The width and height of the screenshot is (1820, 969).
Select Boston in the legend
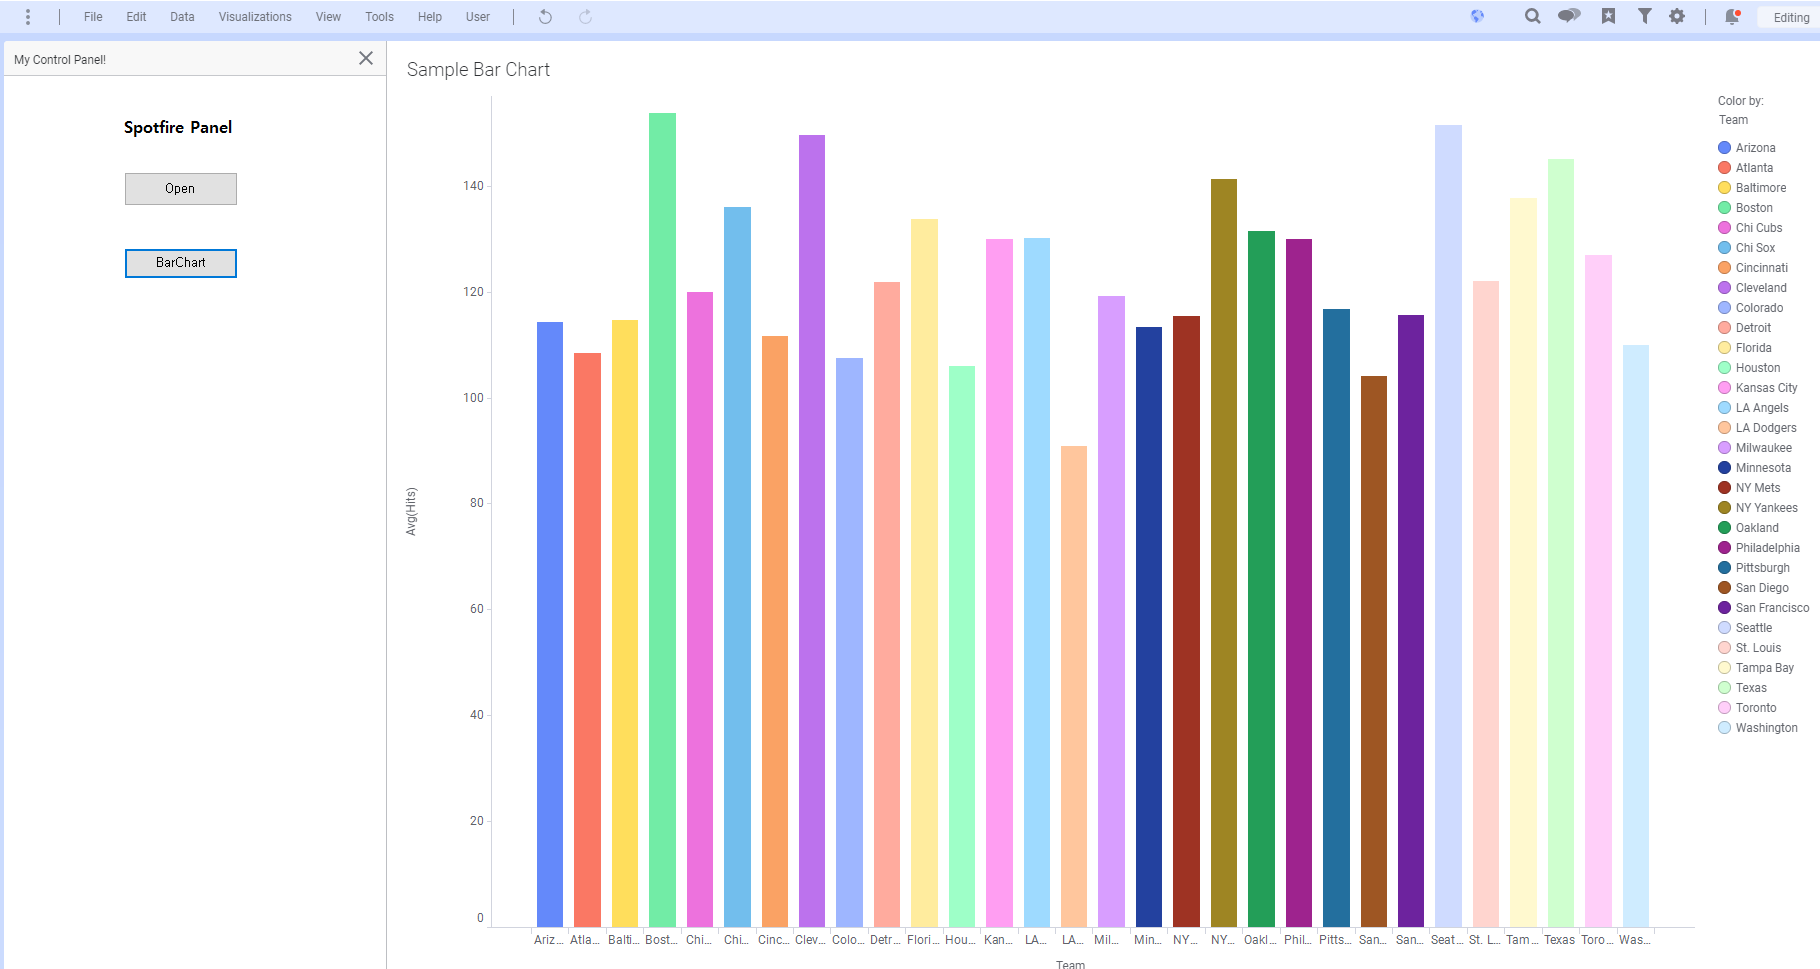point(1745,208)
